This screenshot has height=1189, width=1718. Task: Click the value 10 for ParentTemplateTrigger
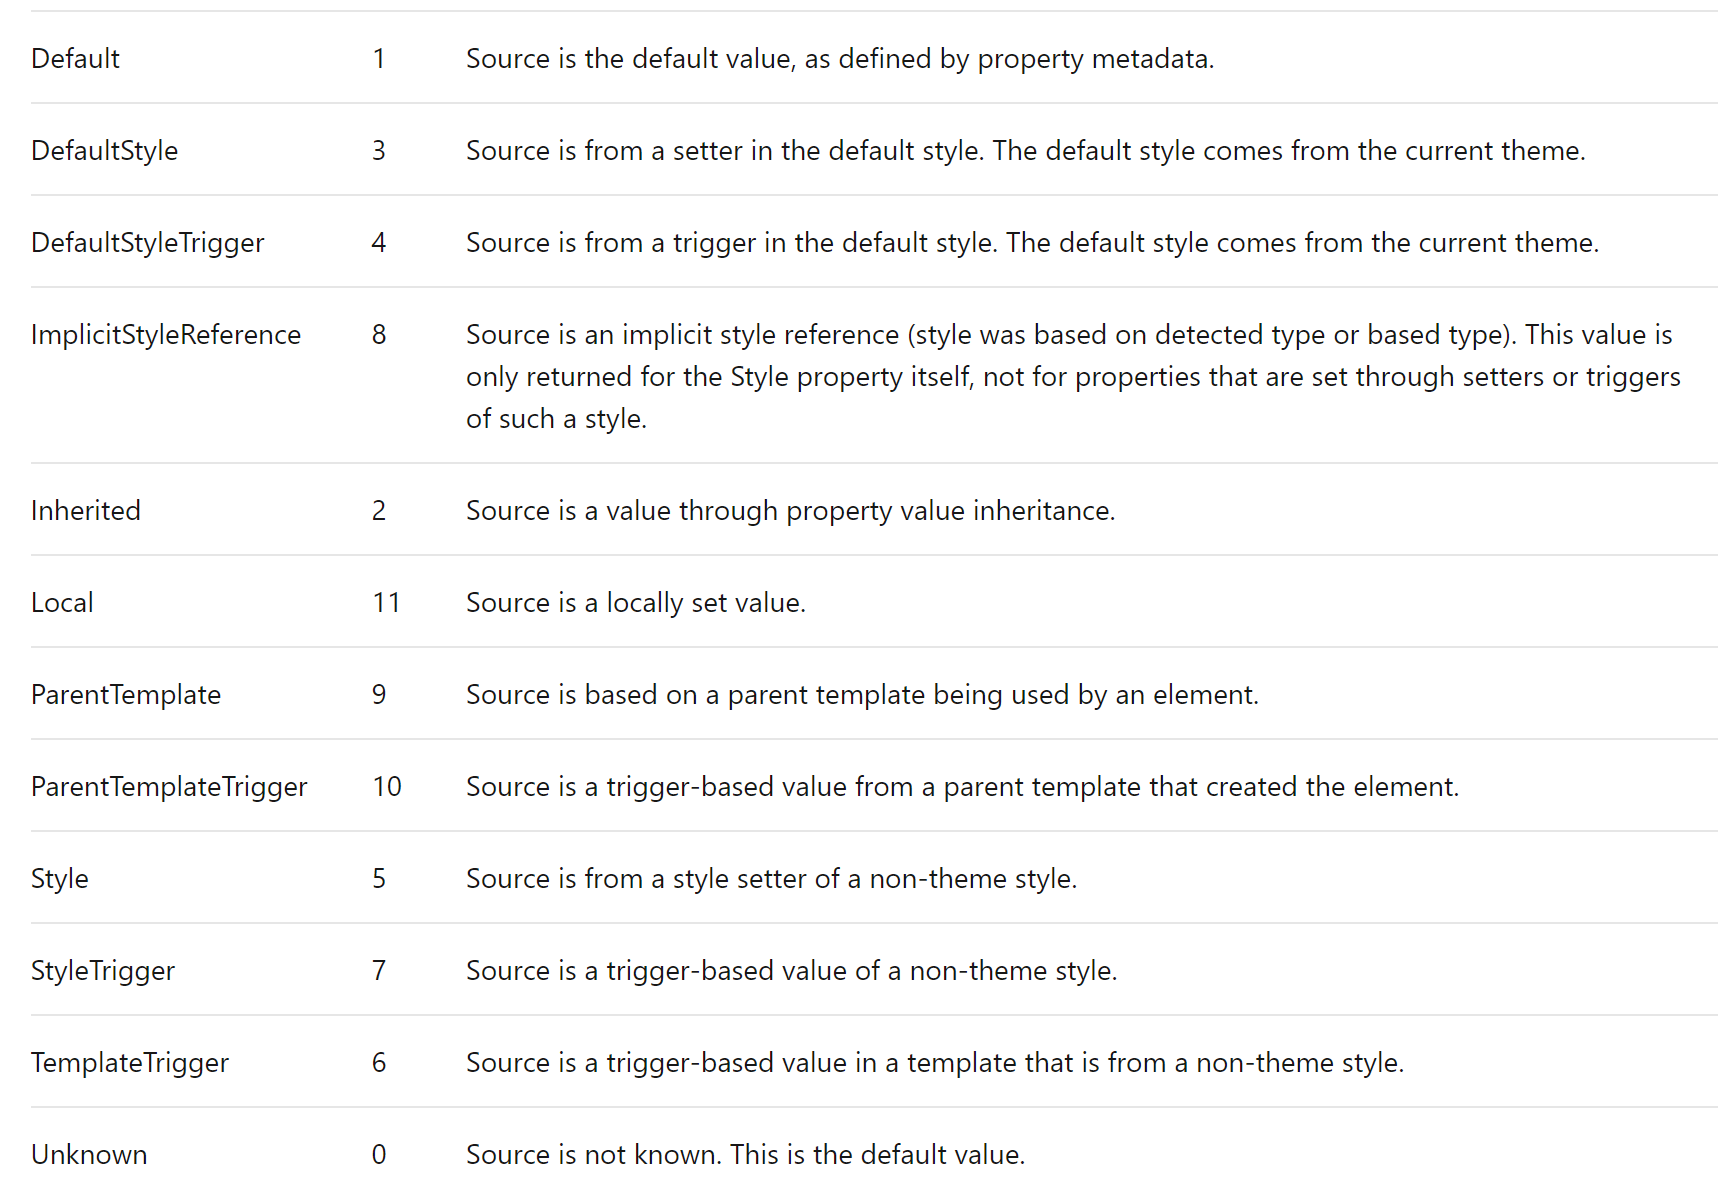pos(386,787)
